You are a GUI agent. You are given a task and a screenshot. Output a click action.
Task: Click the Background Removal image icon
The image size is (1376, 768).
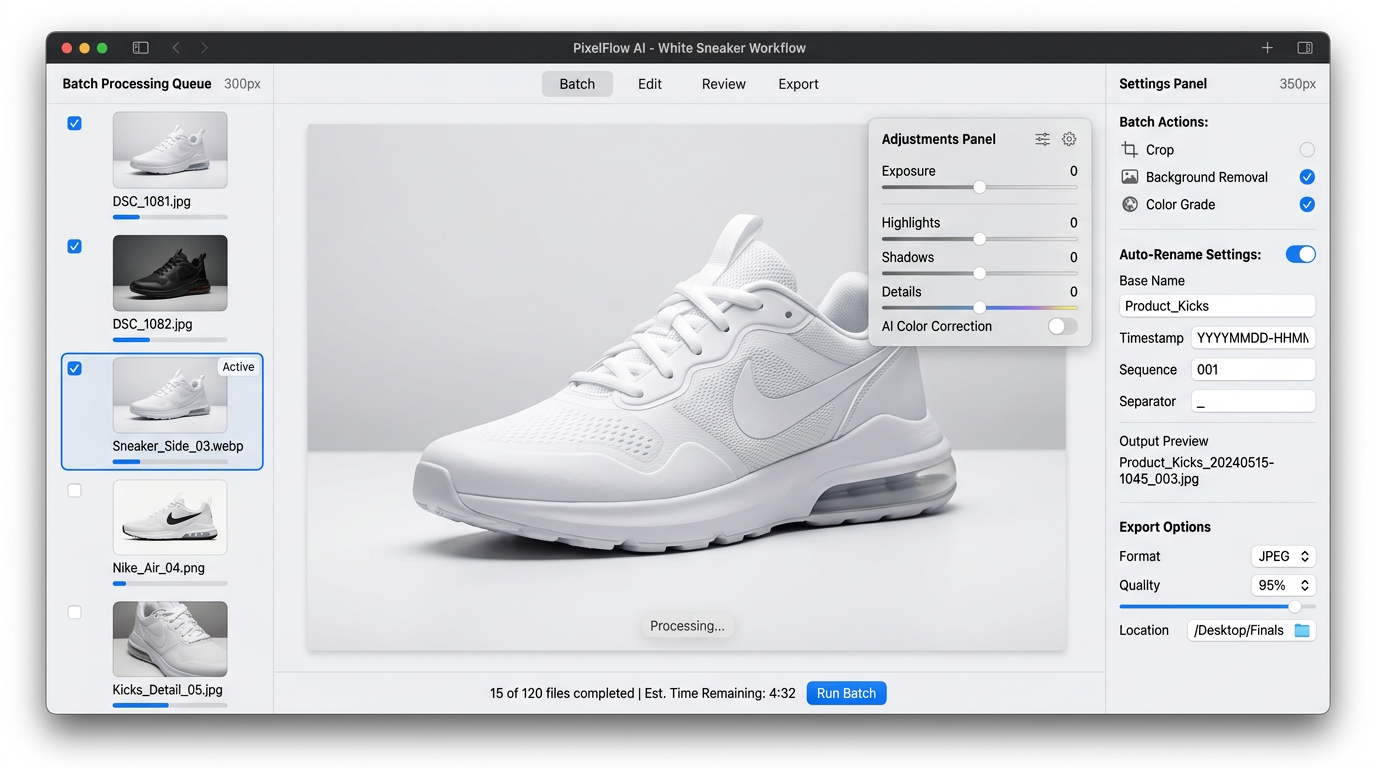coord(1130,177)
